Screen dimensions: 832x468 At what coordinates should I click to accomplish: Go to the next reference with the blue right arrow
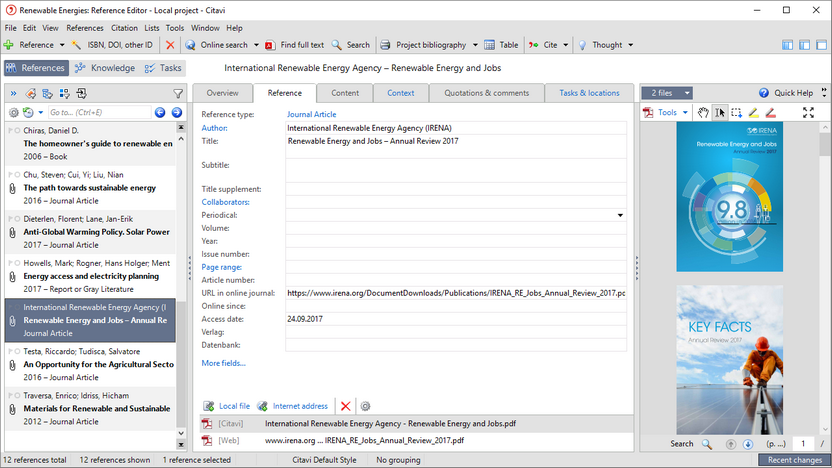177,112
